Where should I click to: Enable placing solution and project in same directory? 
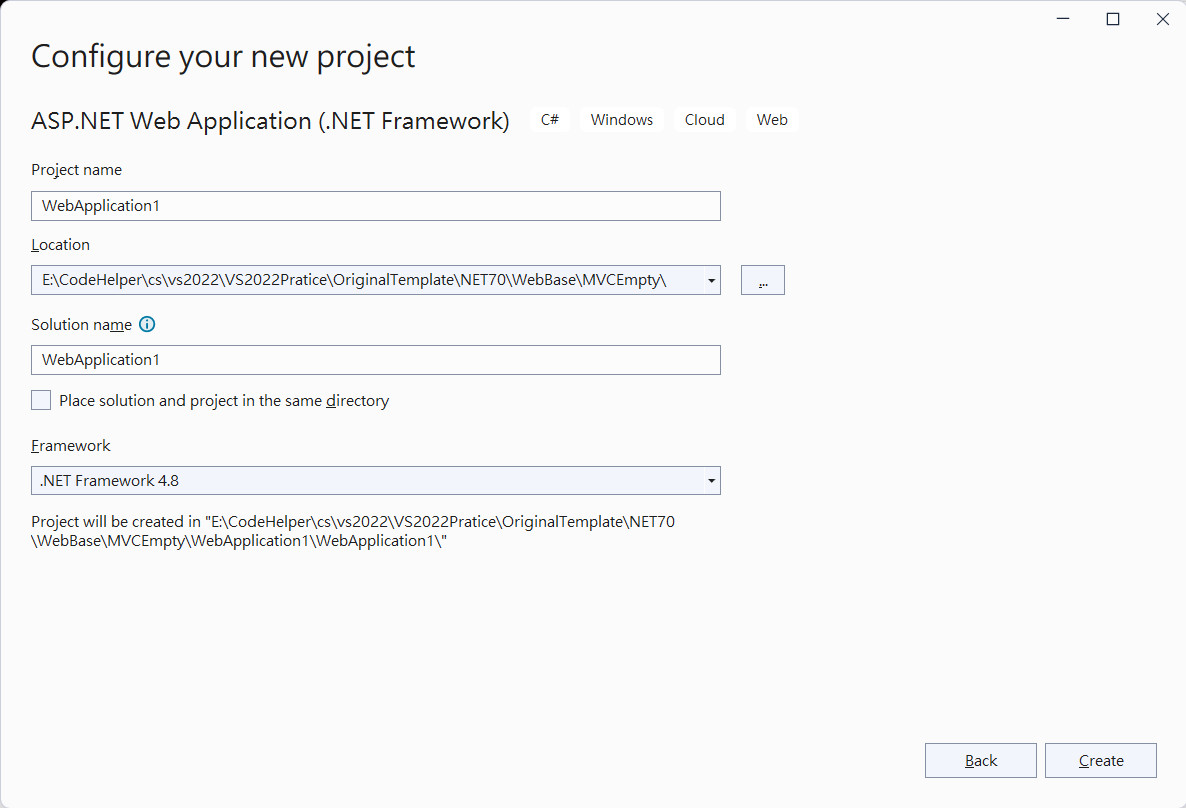(41, 400)
